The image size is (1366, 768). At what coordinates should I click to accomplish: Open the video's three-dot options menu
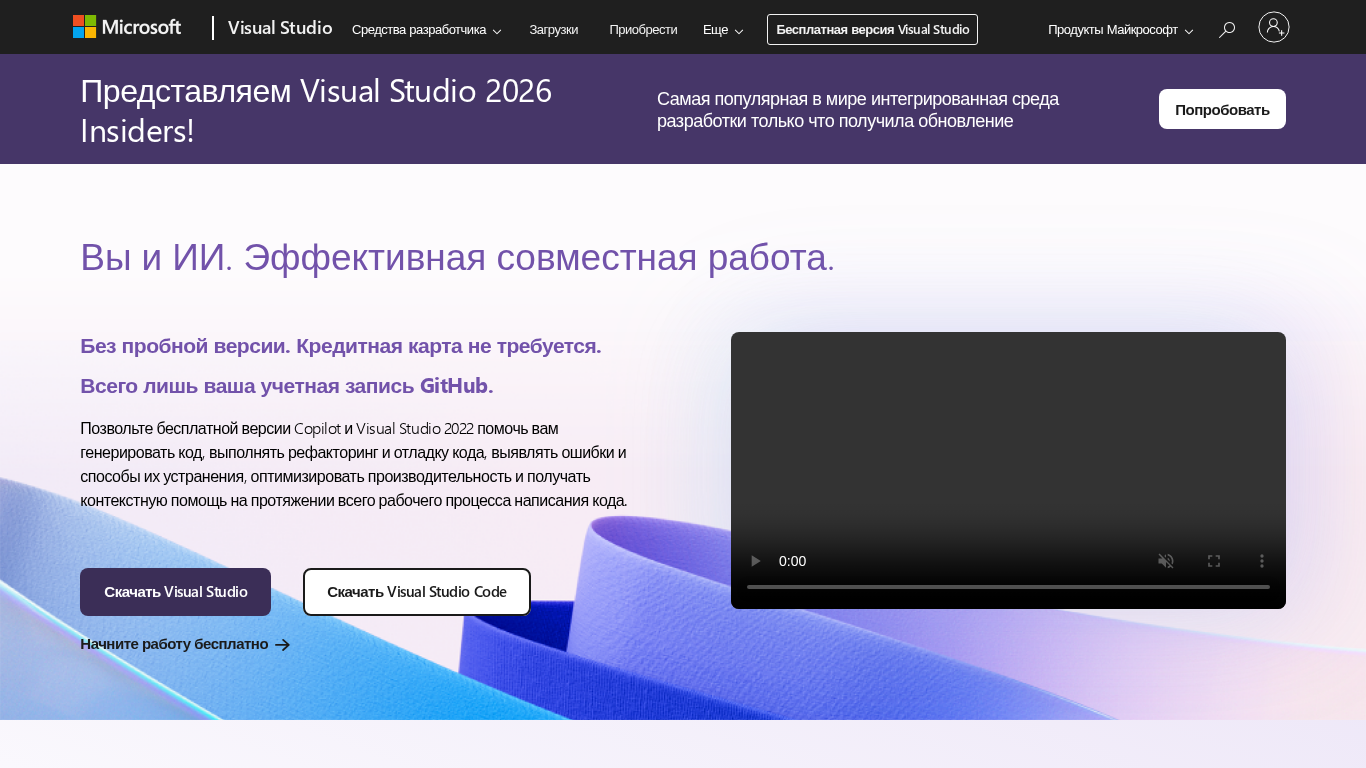pos(1262,561)
